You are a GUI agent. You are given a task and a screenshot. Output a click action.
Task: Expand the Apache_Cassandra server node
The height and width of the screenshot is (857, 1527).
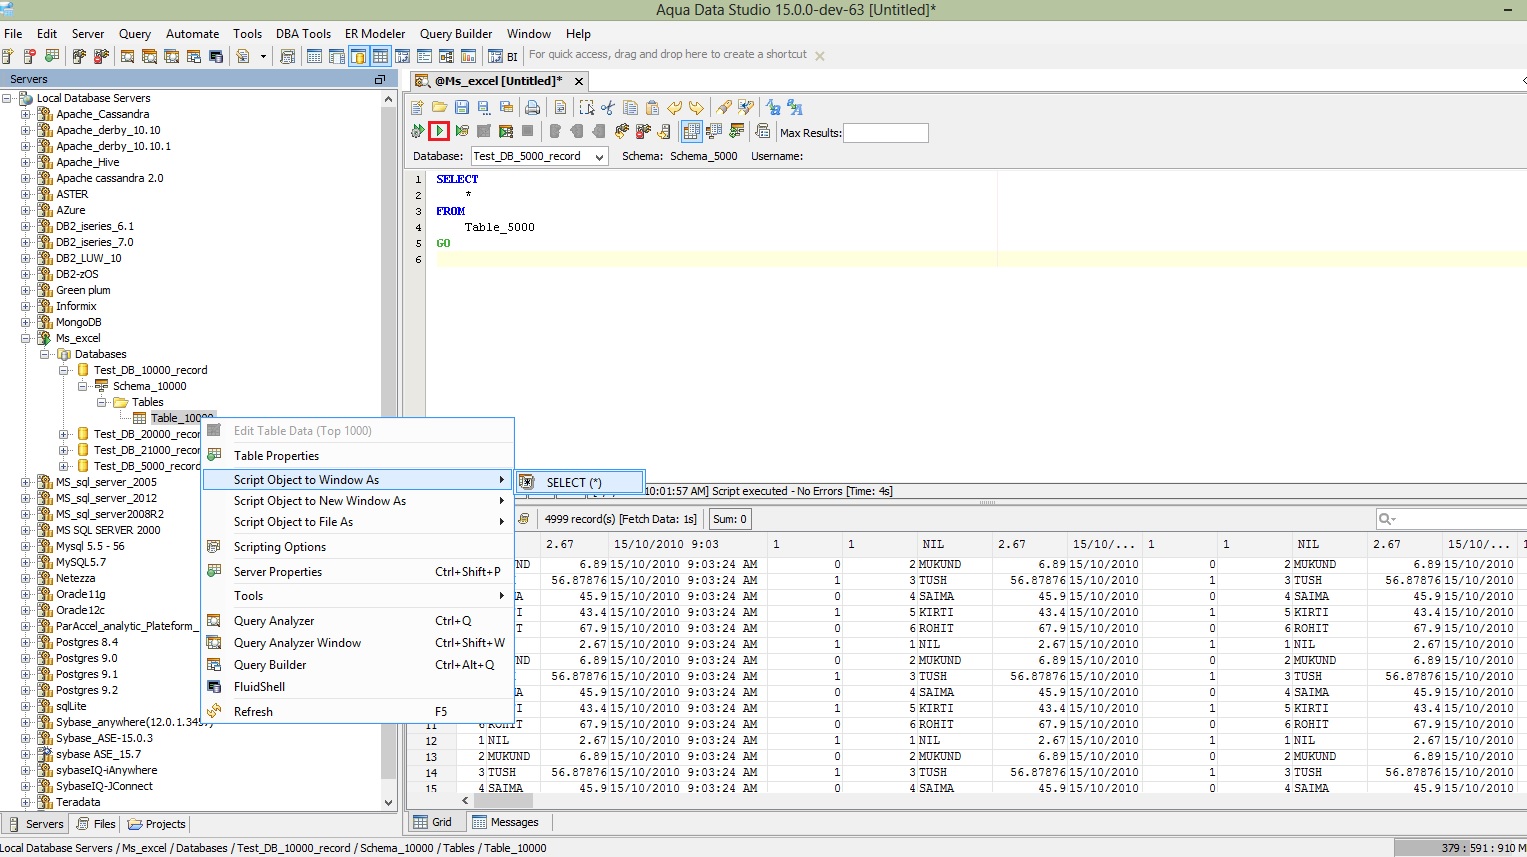click(x=26, y=114)
